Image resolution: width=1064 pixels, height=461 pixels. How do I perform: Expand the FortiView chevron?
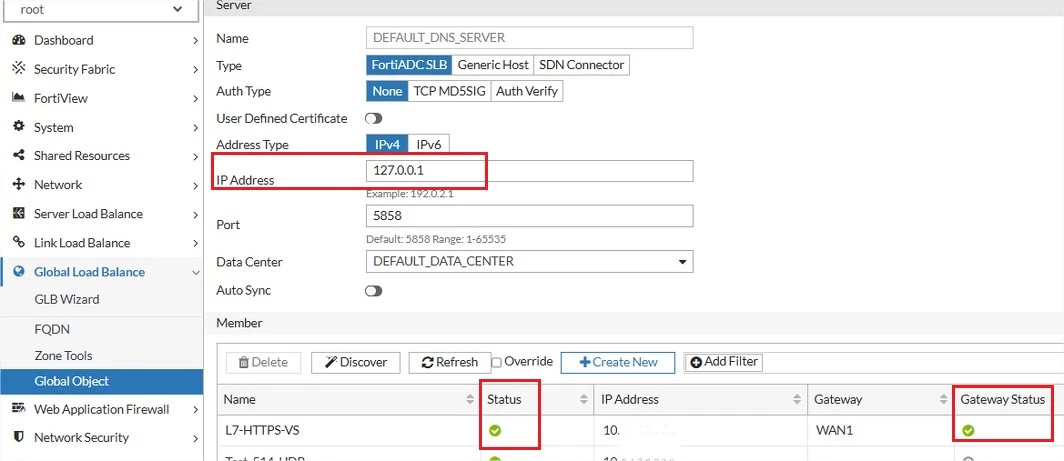tap(195, 98)
